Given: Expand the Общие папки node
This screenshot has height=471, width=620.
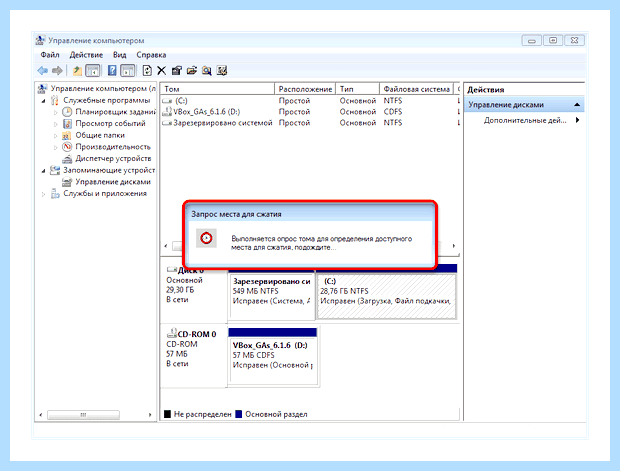Looking at the screenshot, I should pyautogui.click(x=55, y=136).
